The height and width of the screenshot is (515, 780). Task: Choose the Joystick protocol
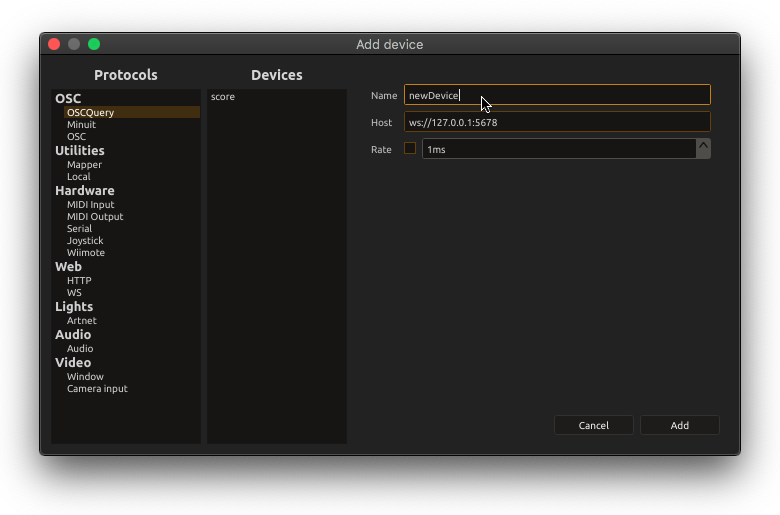(85, 241)
